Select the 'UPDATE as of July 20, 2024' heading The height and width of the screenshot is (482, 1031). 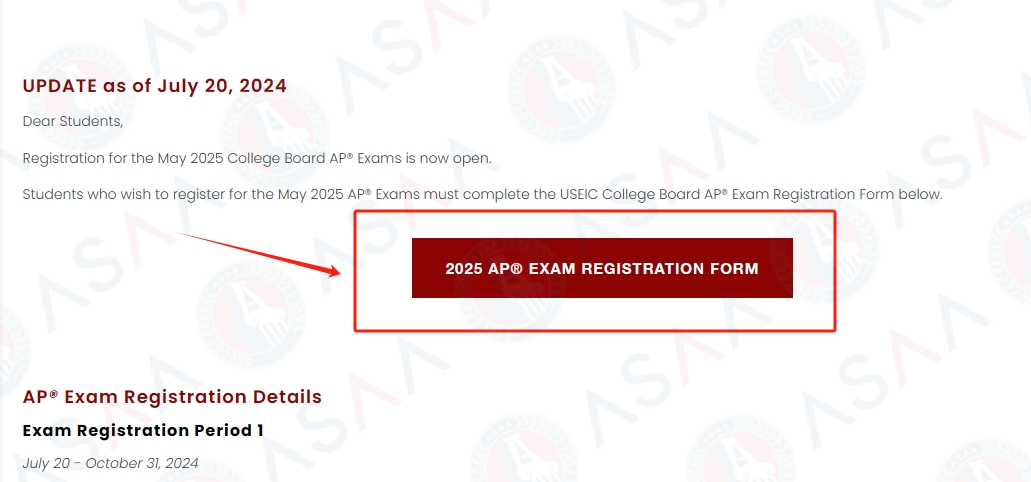[155, 86]
